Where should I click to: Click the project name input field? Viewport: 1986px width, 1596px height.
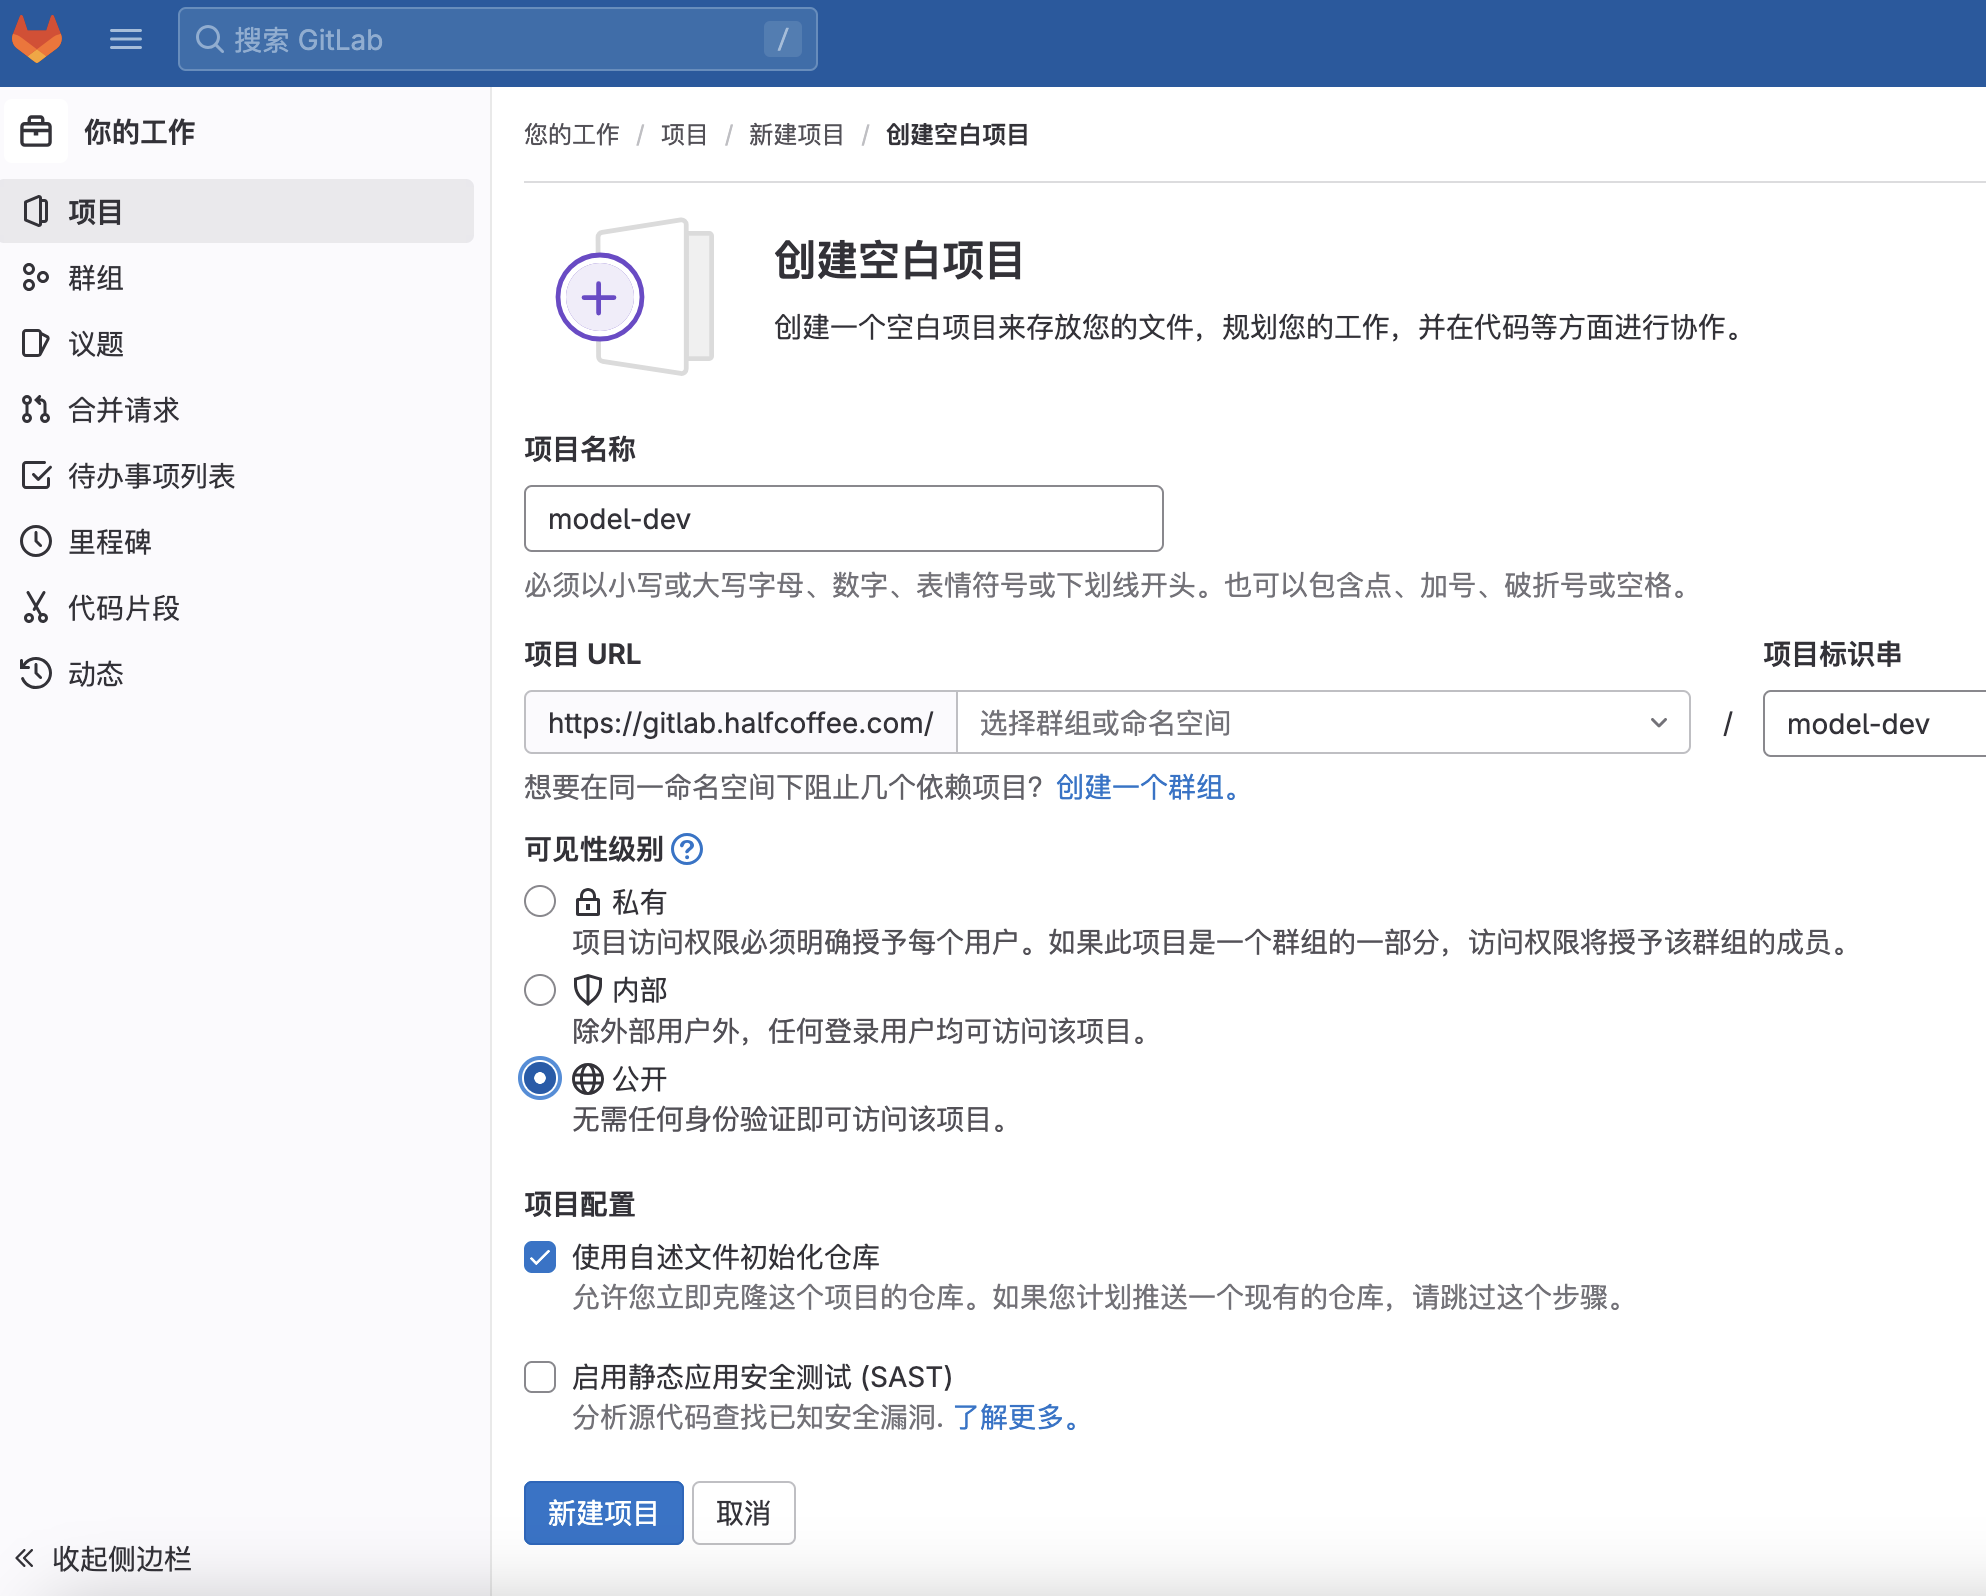843,519
